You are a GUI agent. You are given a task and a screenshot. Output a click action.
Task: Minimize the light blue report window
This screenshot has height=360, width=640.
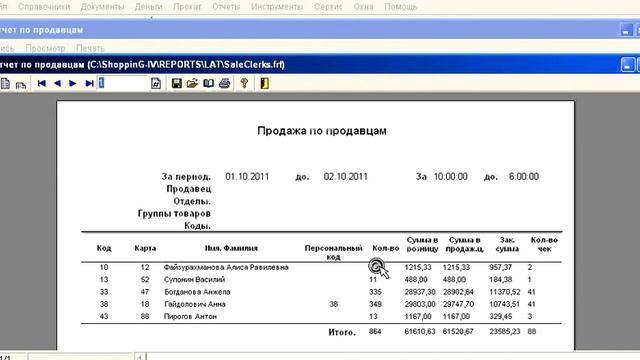(627, 30)
